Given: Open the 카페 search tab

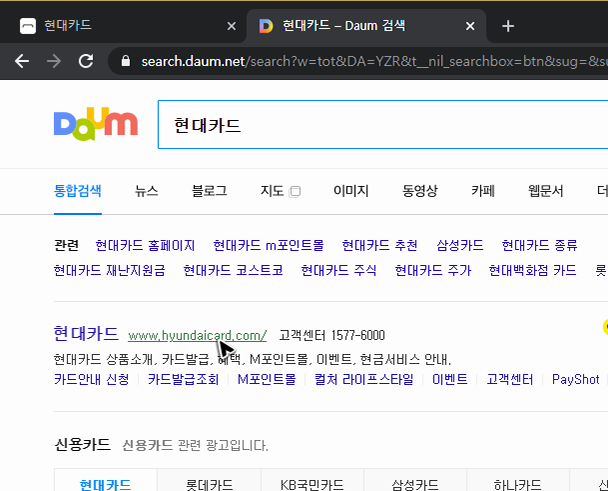Looking at the screenshot, I should click(x=483, y=191).
